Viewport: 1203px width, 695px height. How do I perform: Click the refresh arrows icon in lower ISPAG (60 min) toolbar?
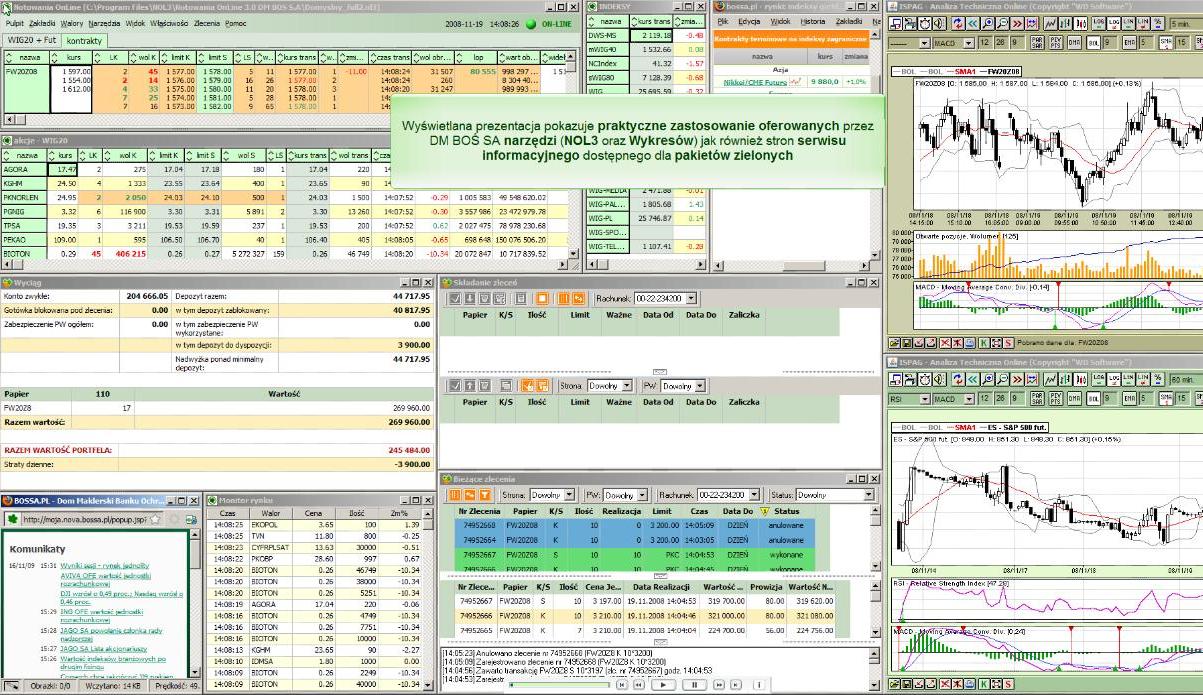pyautogui.click(x=958, y=378)
